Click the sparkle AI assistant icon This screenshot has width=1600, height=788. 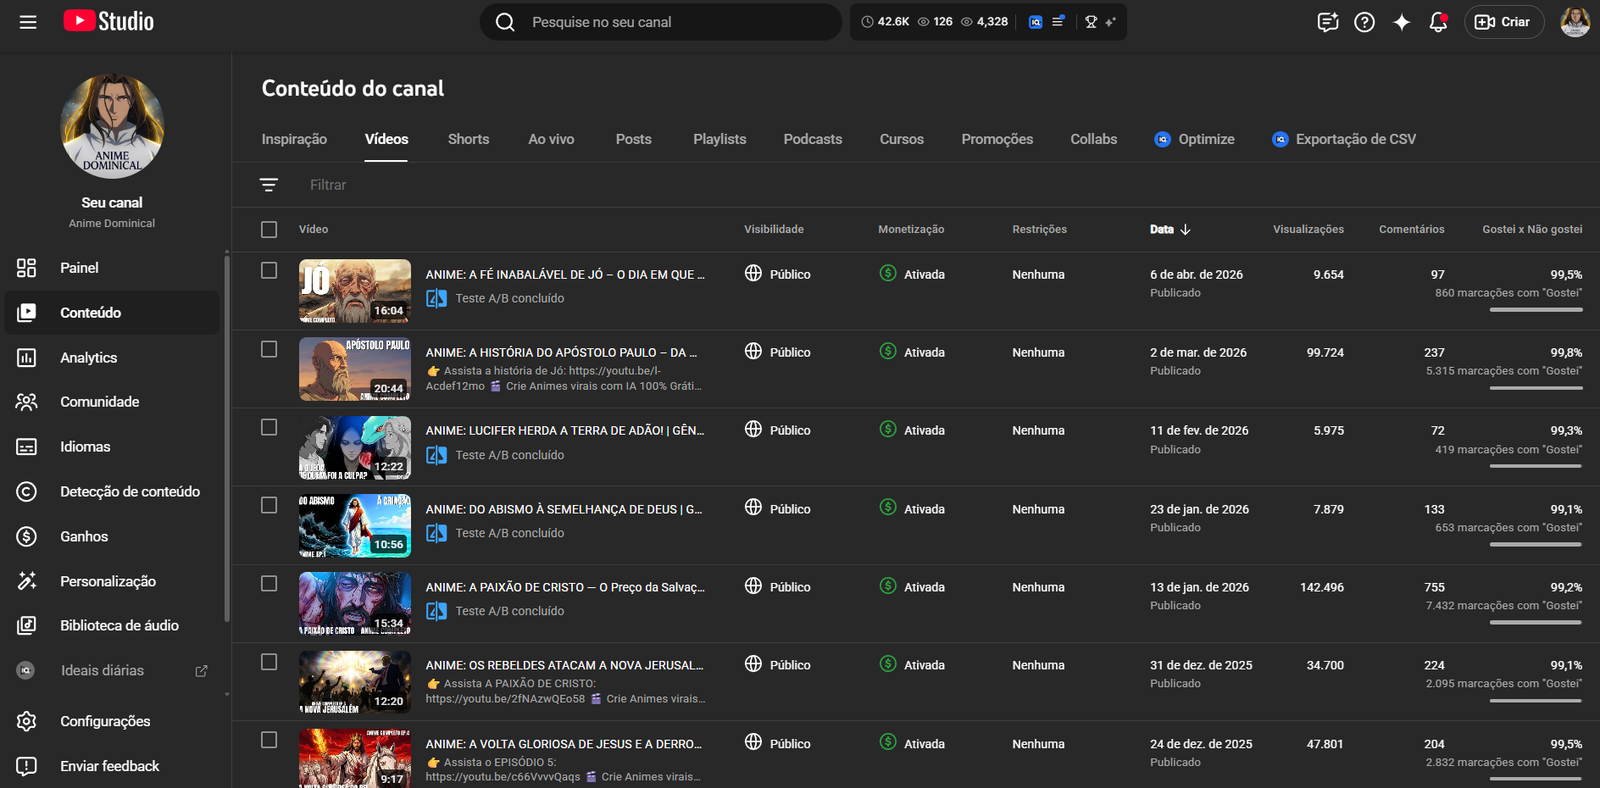1401,22
